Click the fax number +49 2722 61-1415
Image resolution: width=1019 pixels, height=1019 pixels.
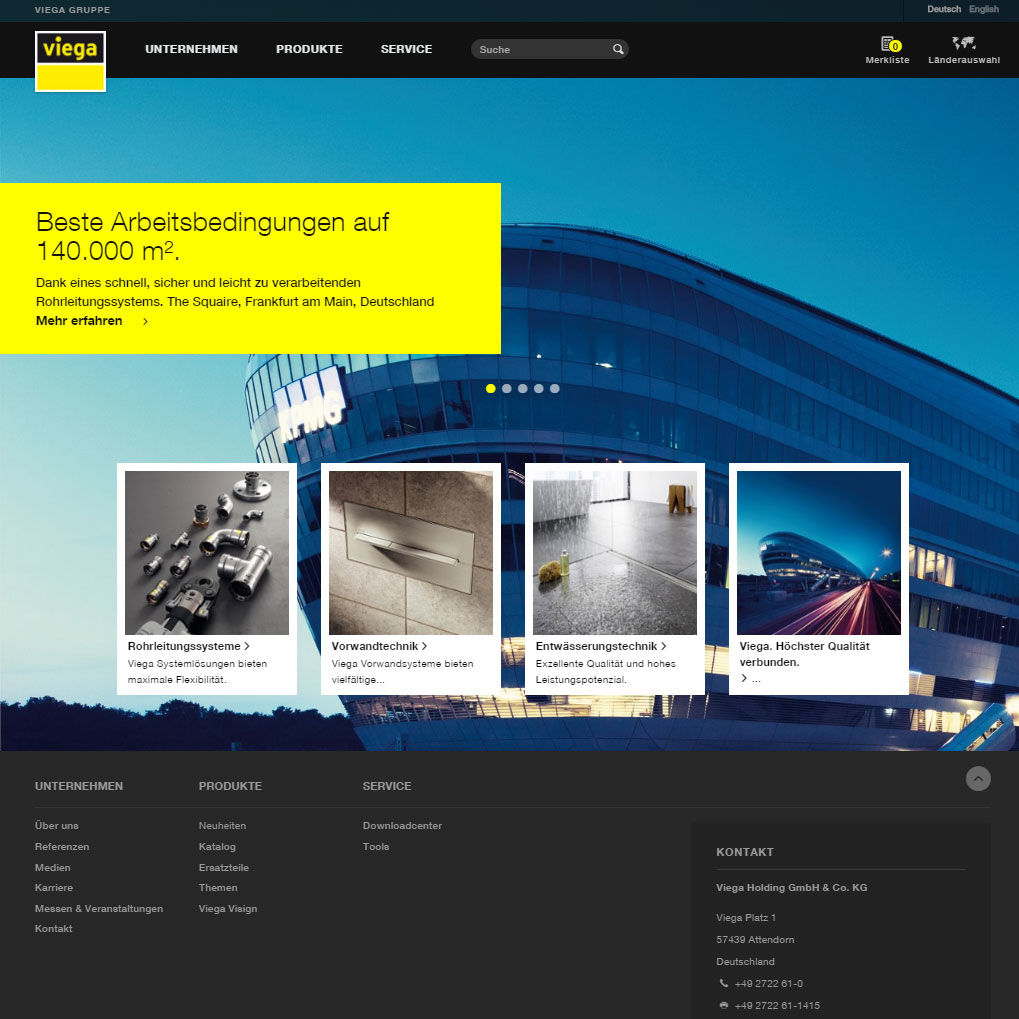tap(777, 1006)
